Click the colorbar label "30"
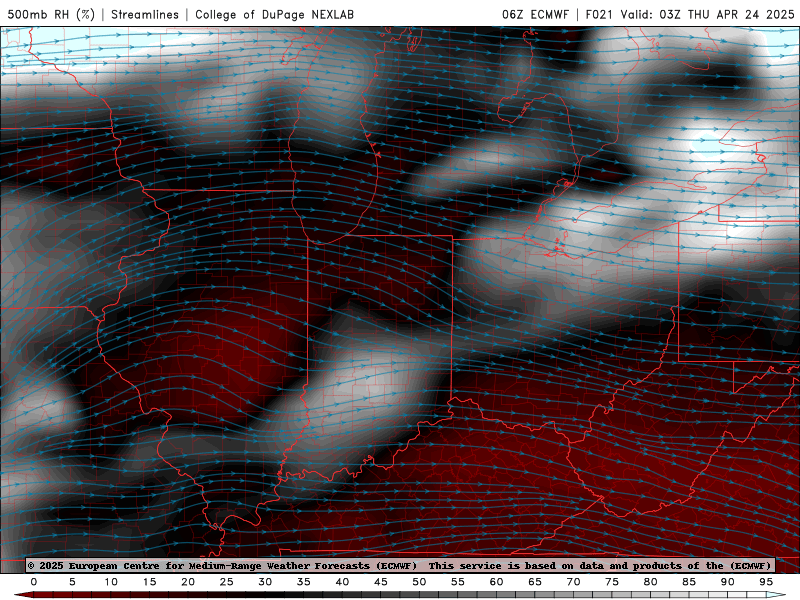800x600 pixels. (x=265, y=582)
